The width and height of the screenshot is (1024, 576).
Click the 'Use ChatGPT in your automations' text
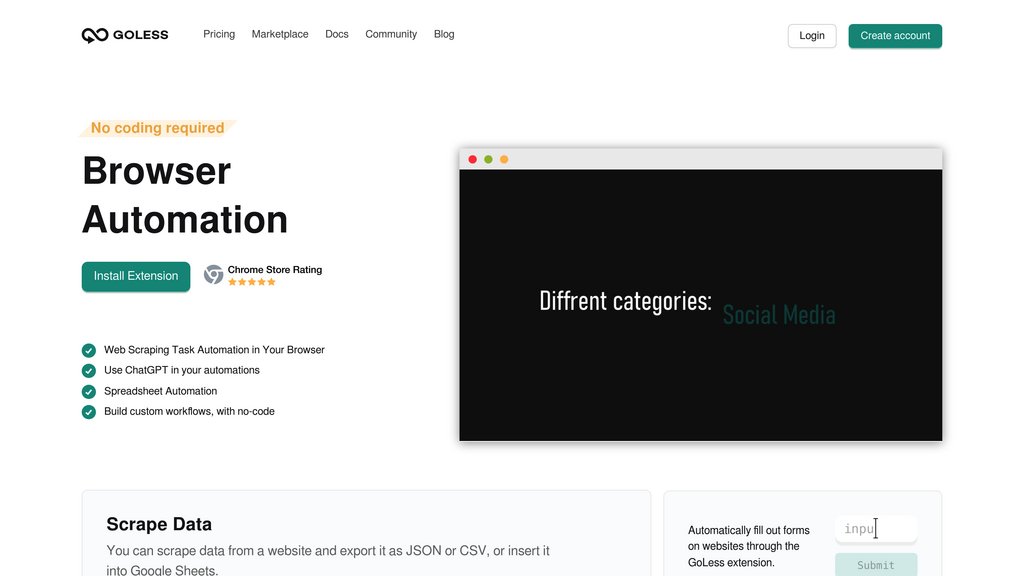[x=182, y=370]
